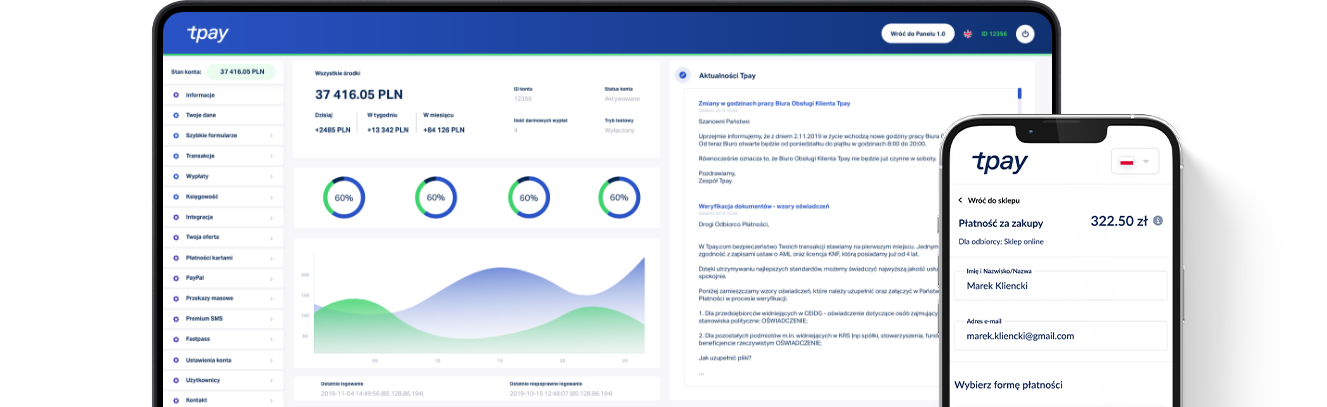
Task: Open the Weryfikacja dokumentów news link
Action: tap(763, 206)
